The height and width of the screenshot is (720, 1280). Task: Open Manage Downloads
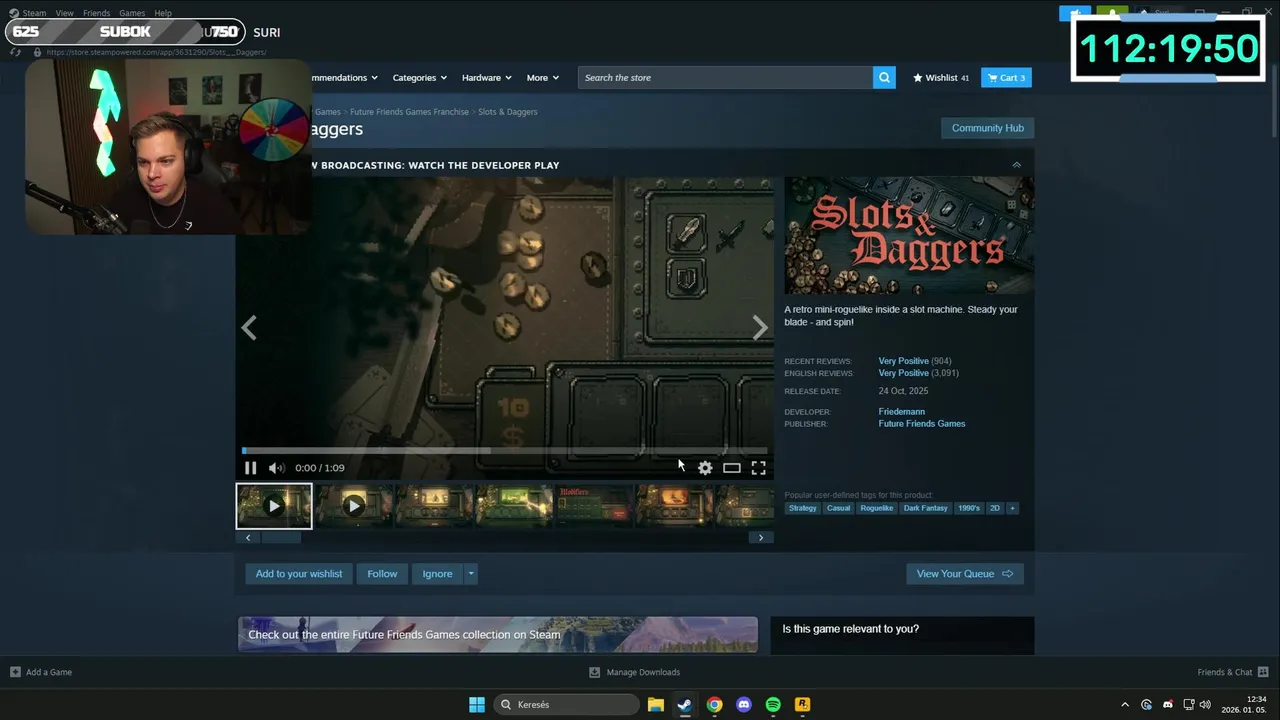click(x=635, y=672)
